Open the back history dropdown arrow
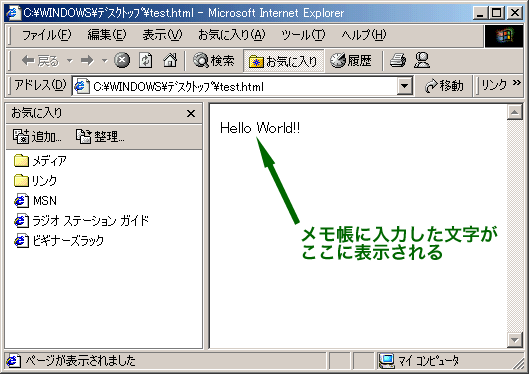 click(69, 61)
